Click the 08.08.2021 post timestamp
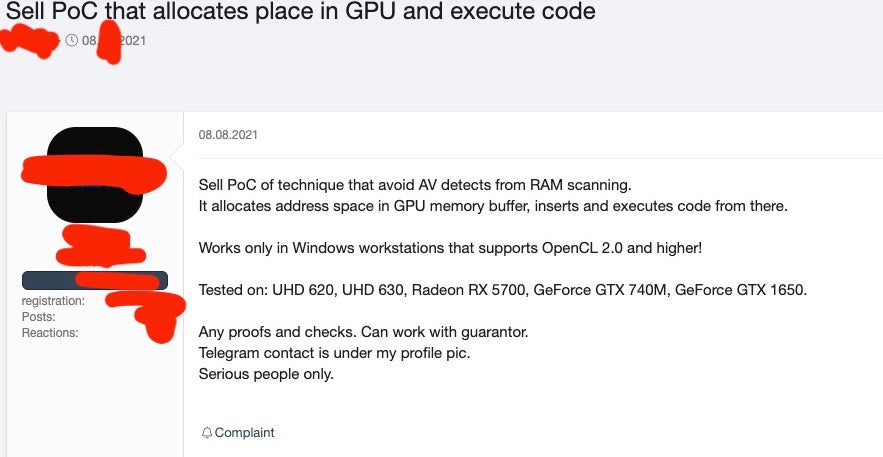The image size is (883, 457). [228, 134]
